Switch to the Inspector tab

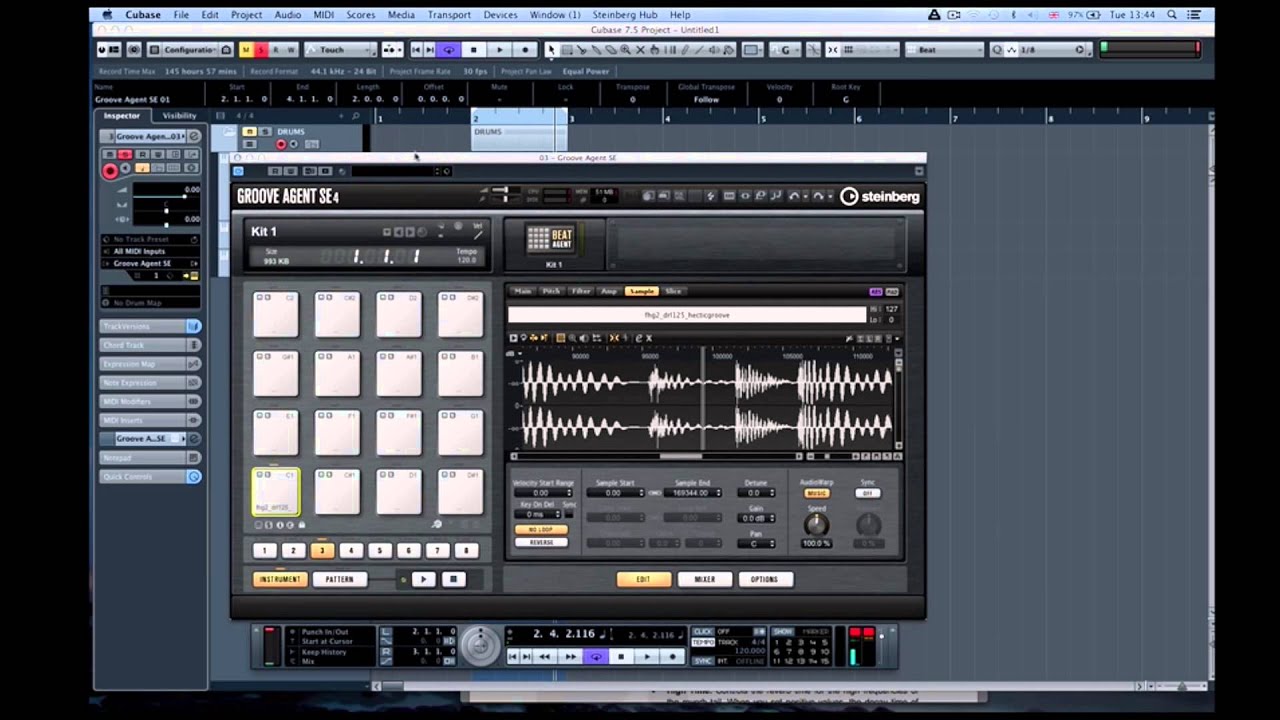pos(122,116)
